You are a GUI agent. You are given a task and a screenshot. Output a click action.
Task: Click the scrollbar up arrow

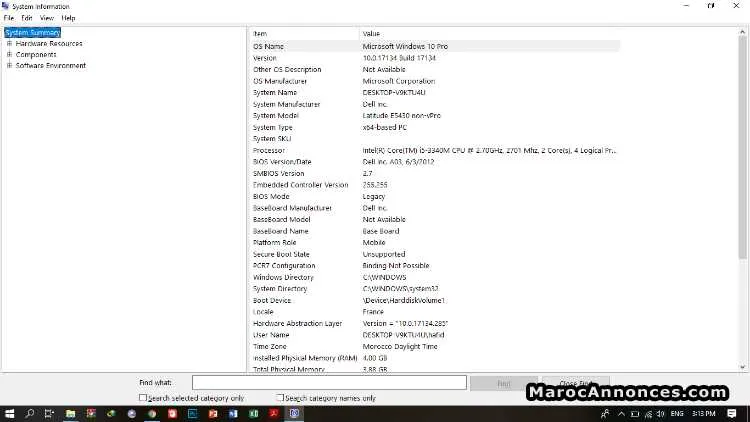[742, 32]
